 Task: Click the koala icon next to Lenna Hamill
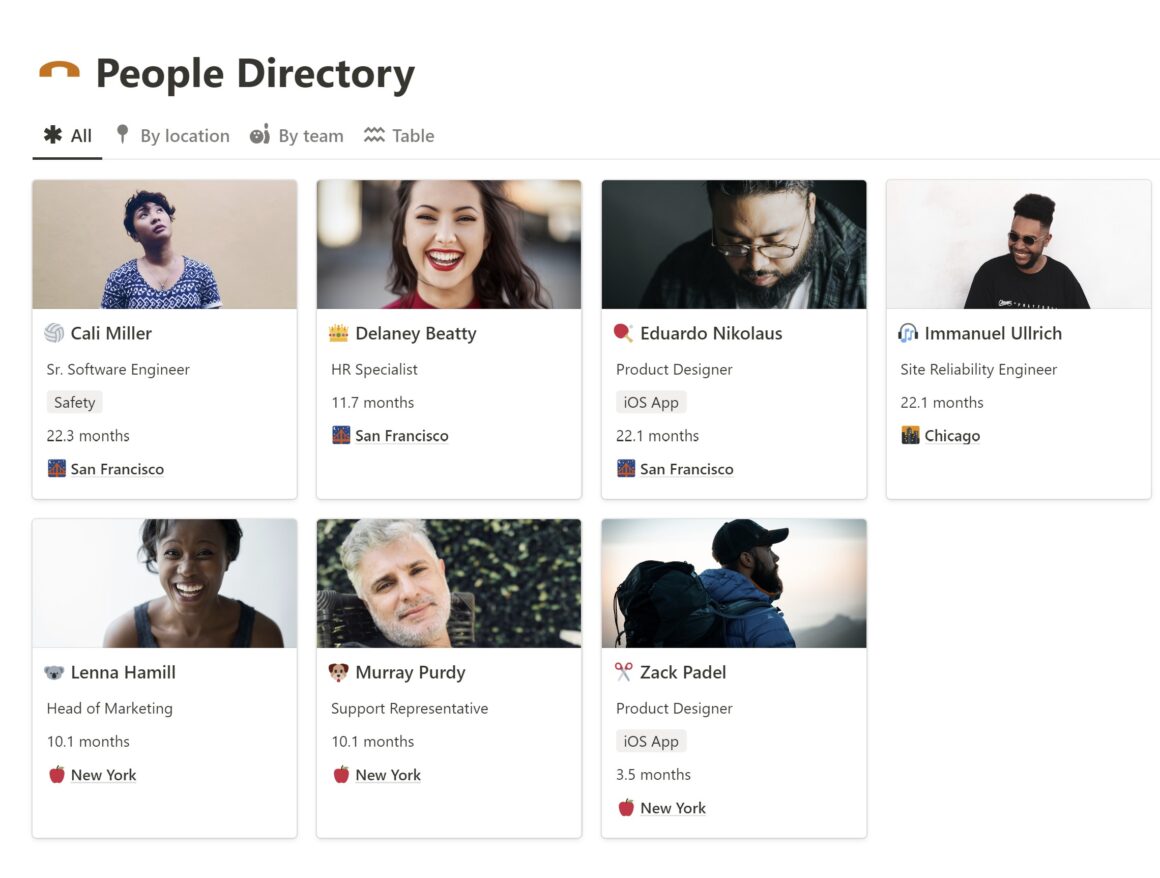(55, 672)
